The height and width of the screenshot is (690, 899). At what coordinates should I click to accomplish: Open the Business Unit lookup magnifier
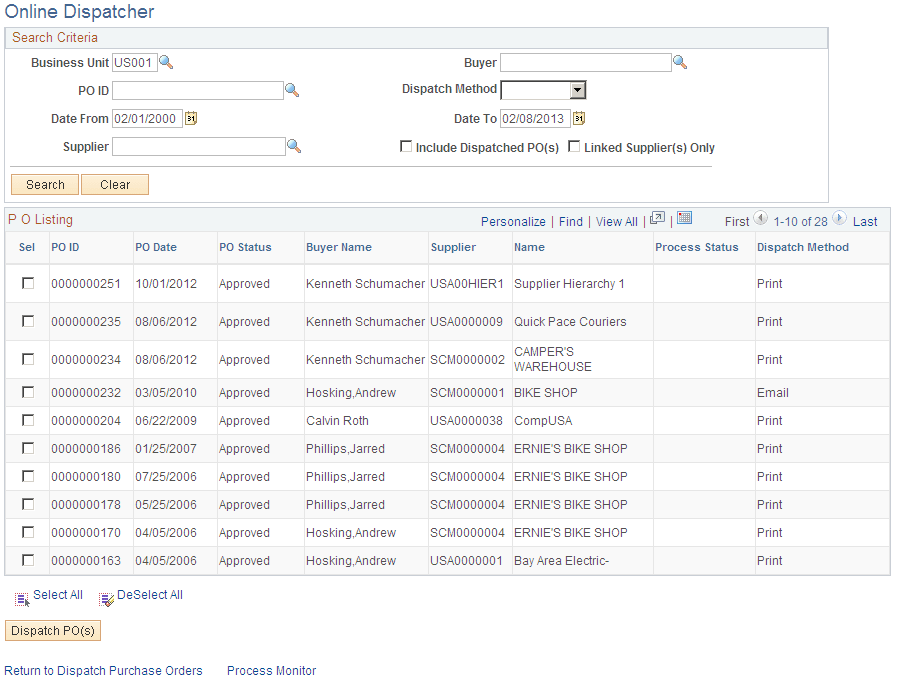click(166, 62)
